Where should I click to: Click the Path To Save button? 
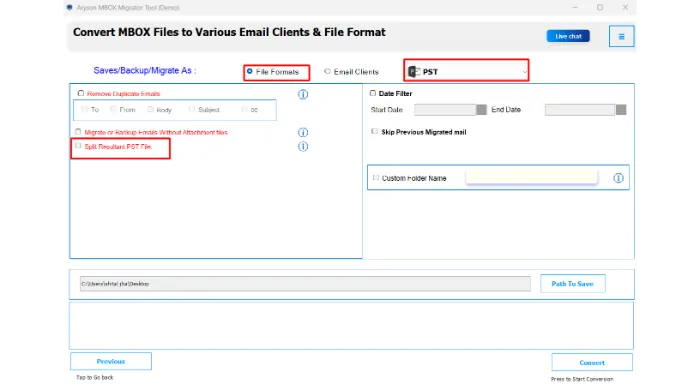click(x=572, y=284)
